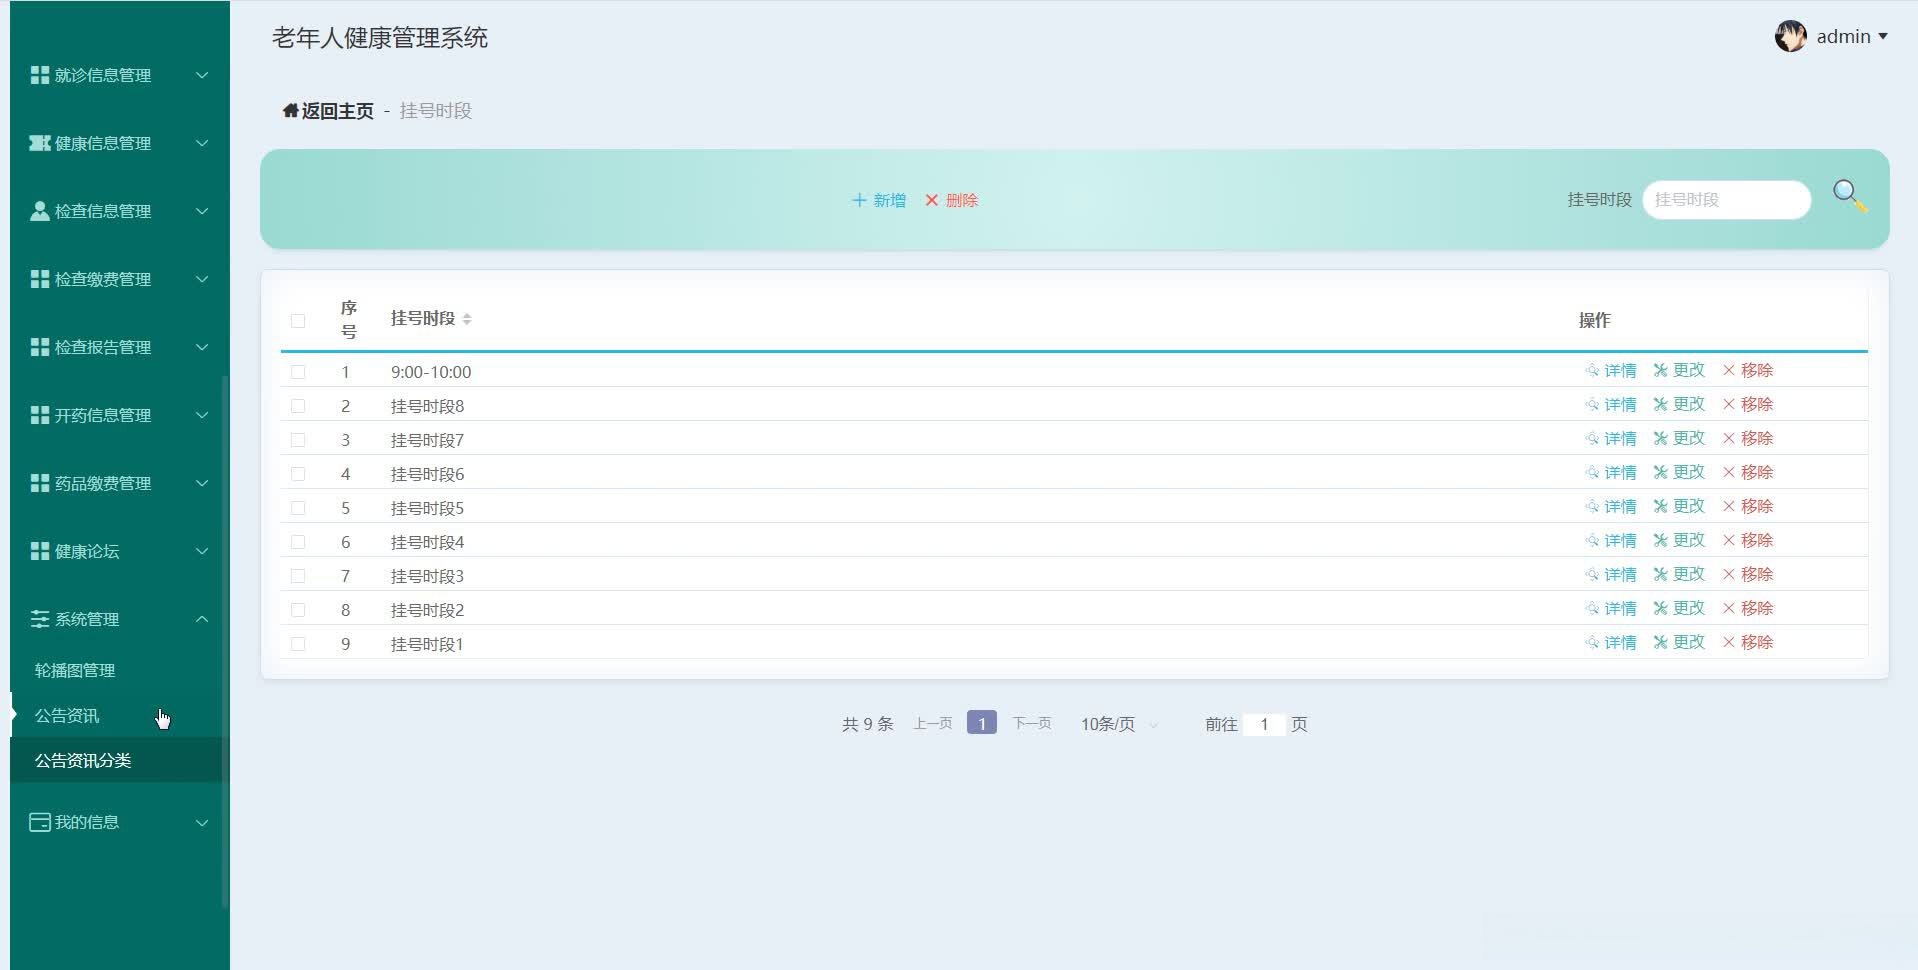Click 详情 text for row 挂号时段8
This screenshot has width=1918, height=970.
coord(1621,404)
